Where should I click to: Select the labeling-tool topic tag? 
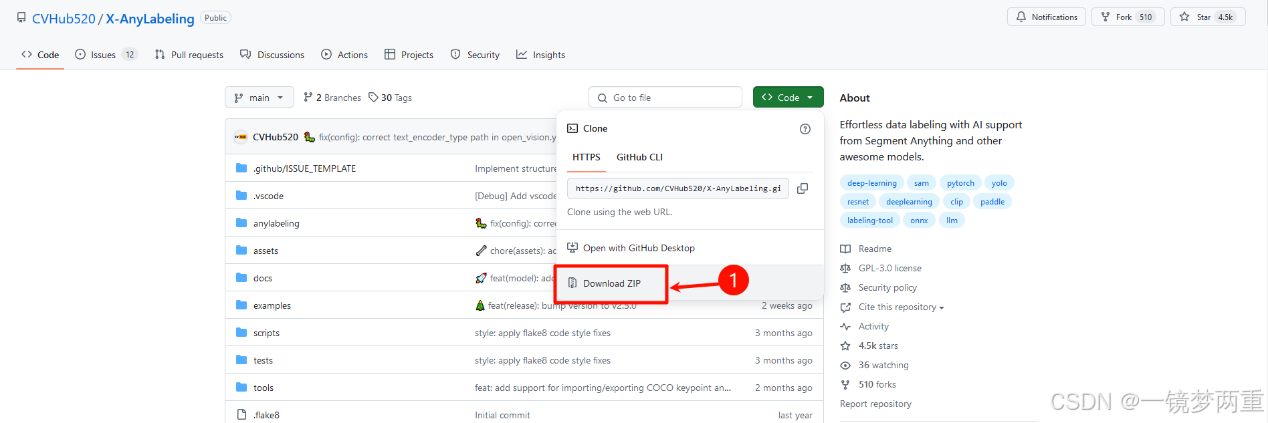tap(870, 220)
